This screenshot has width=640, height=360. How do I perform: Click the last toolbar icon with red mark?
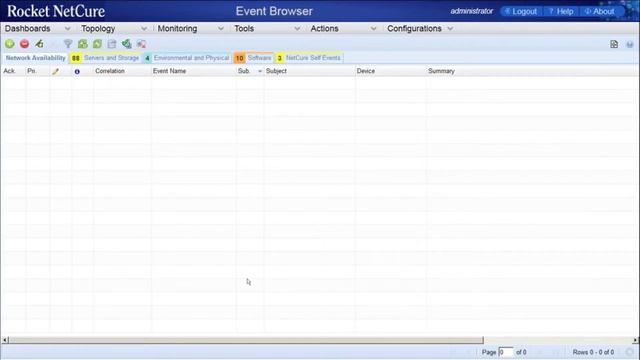coord(141,44)
